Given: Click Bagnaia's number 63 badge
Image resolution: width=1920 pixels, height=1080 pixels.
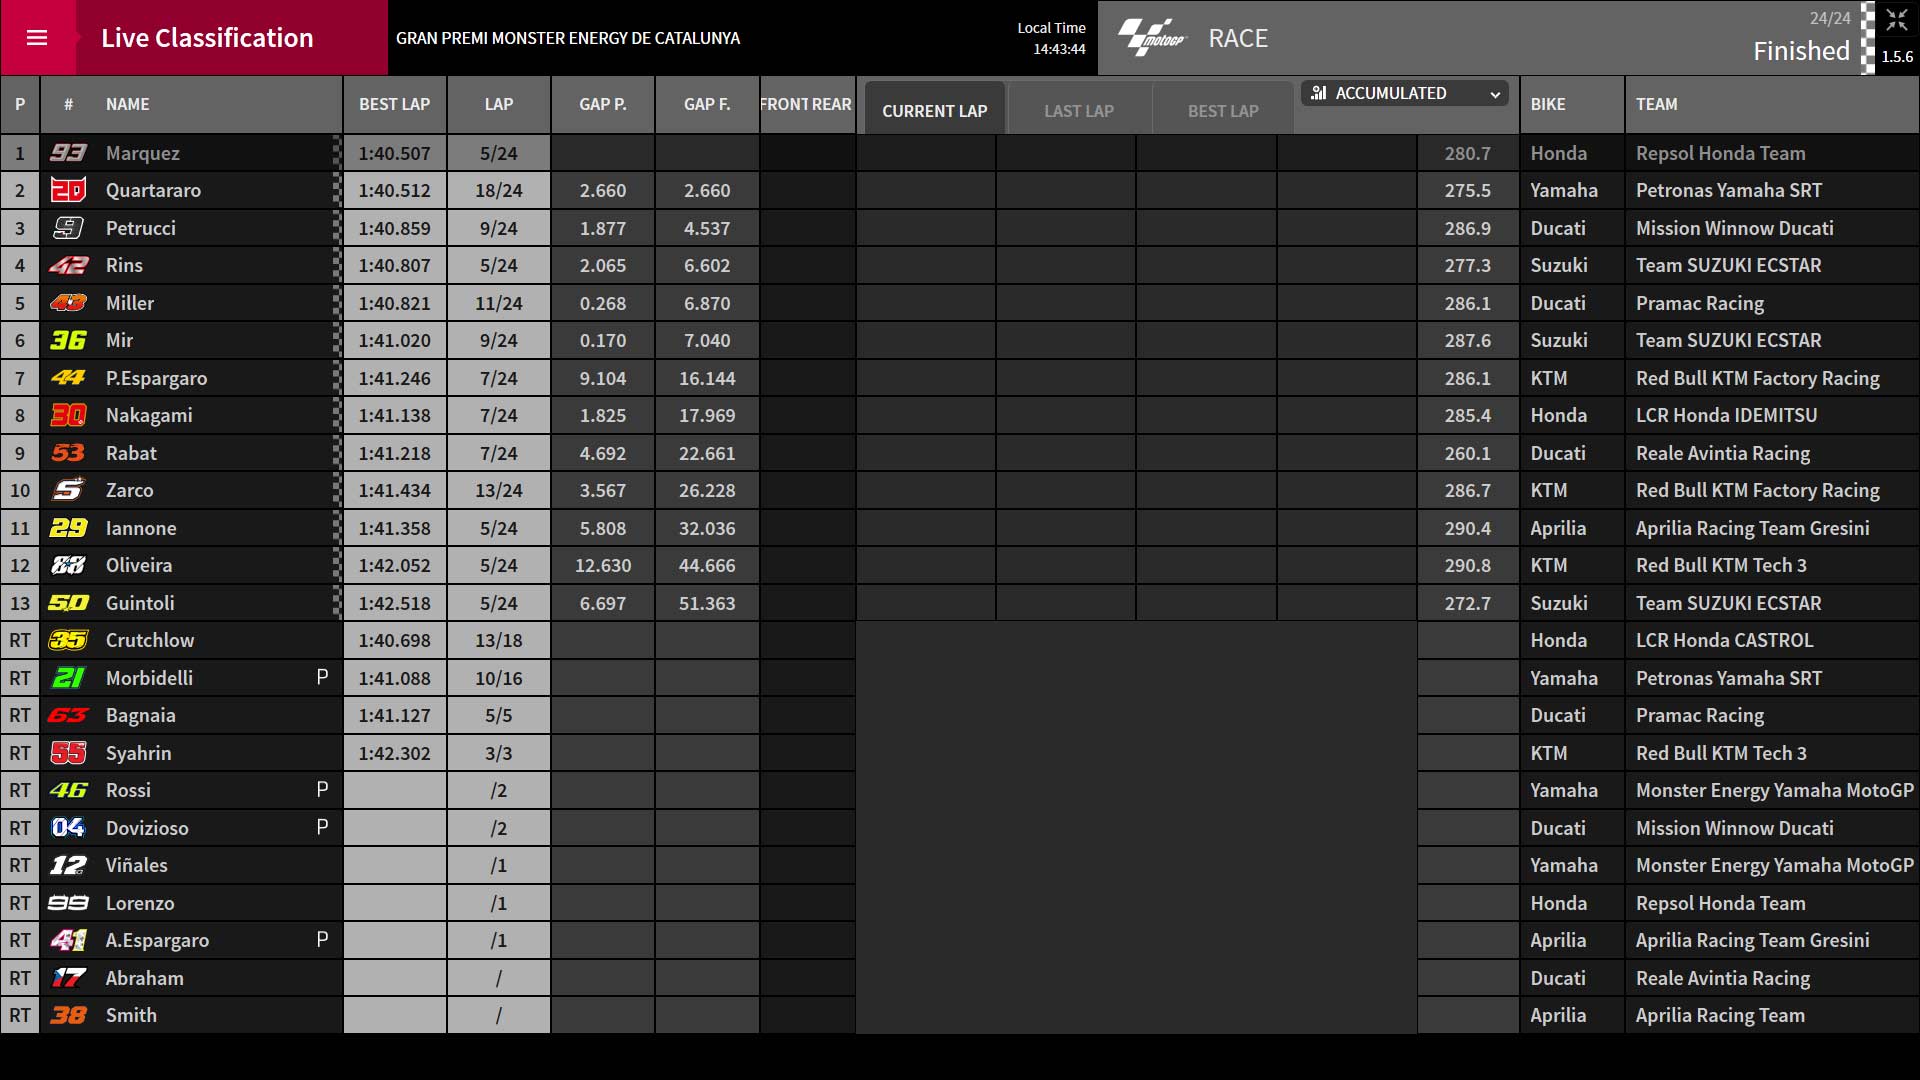Looking at the screenshot, I should click(x=68, y=715).
